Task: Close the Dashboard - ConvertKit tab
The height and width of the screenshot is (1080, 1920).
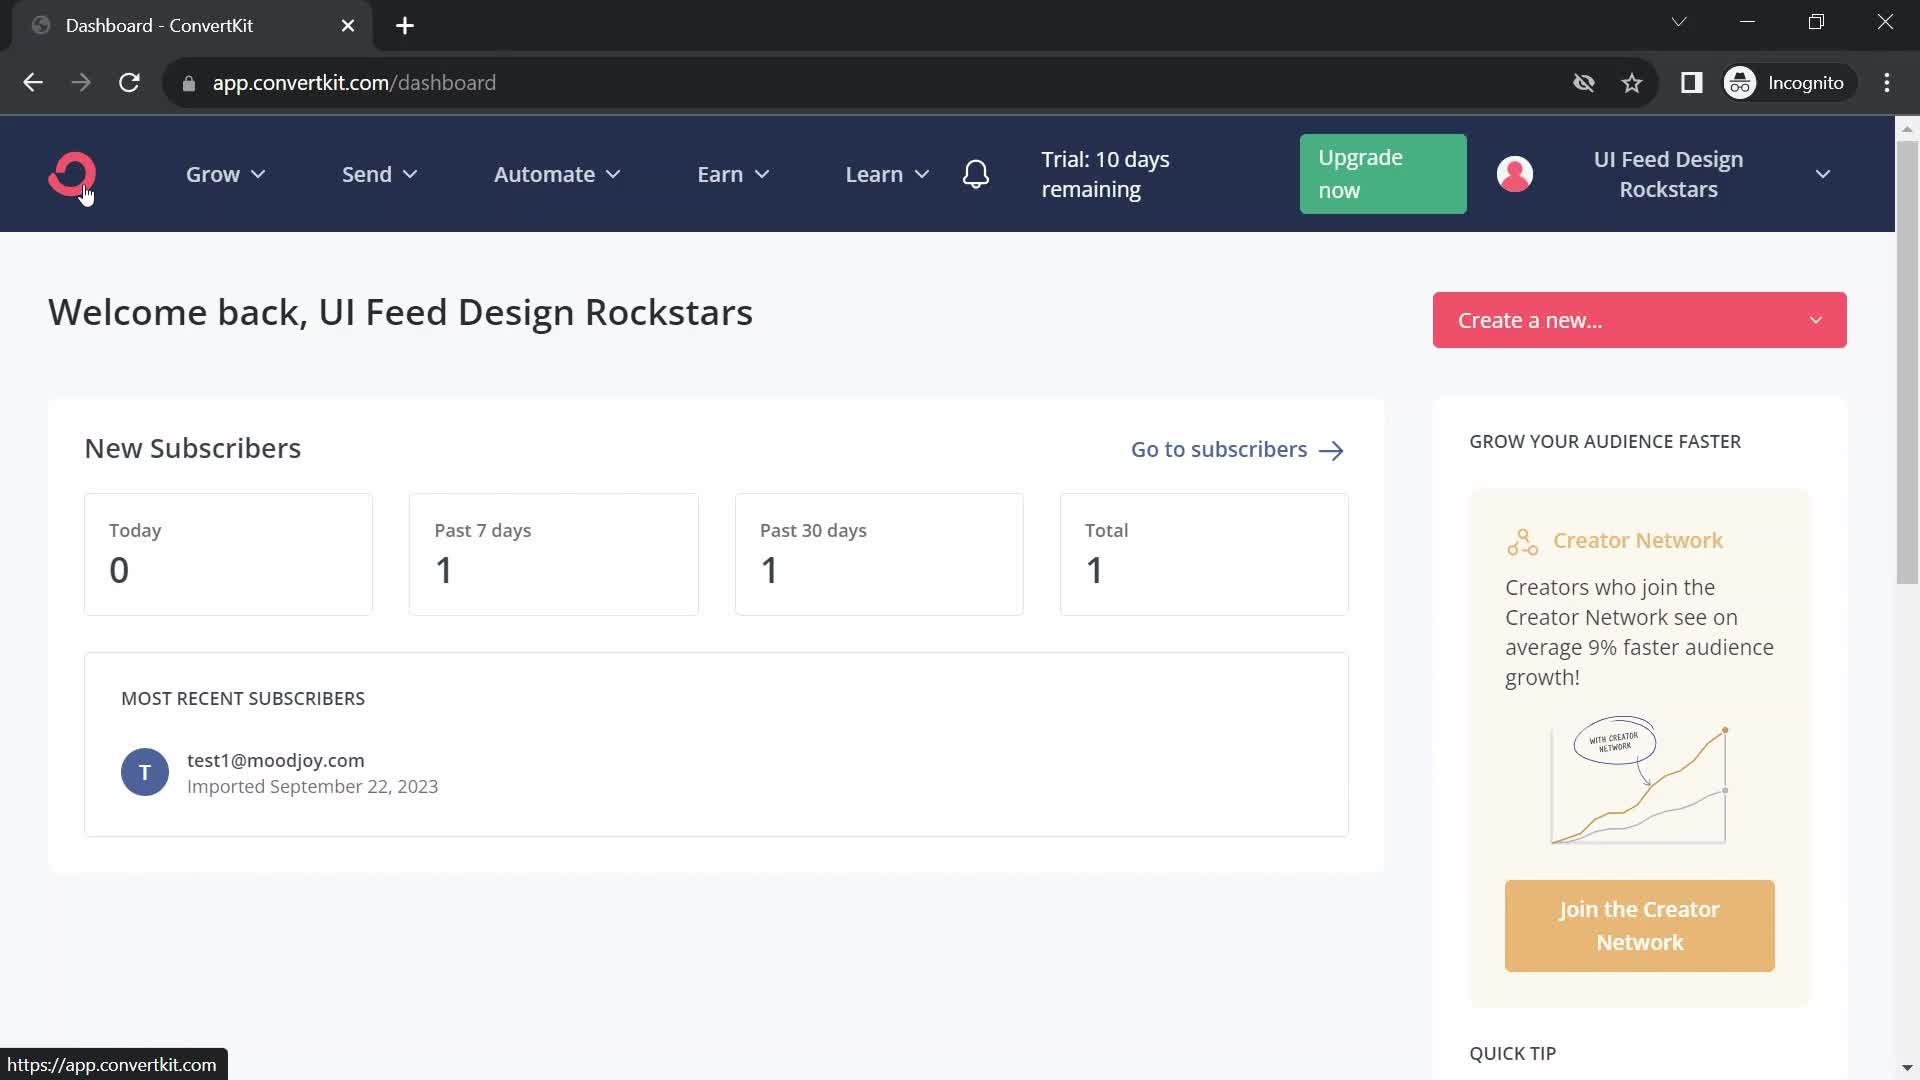Action: [348, 26]
